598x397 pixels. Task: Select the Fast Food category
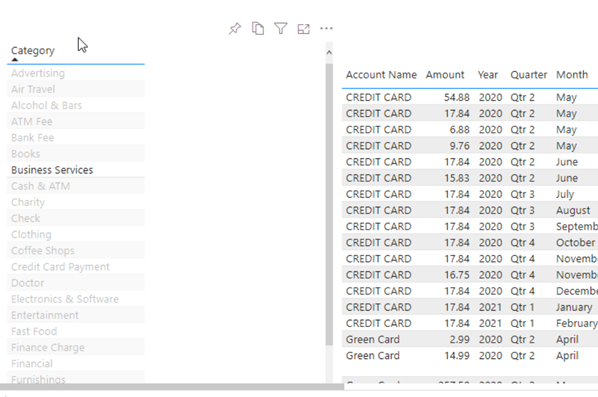click(x=76, y=331)
